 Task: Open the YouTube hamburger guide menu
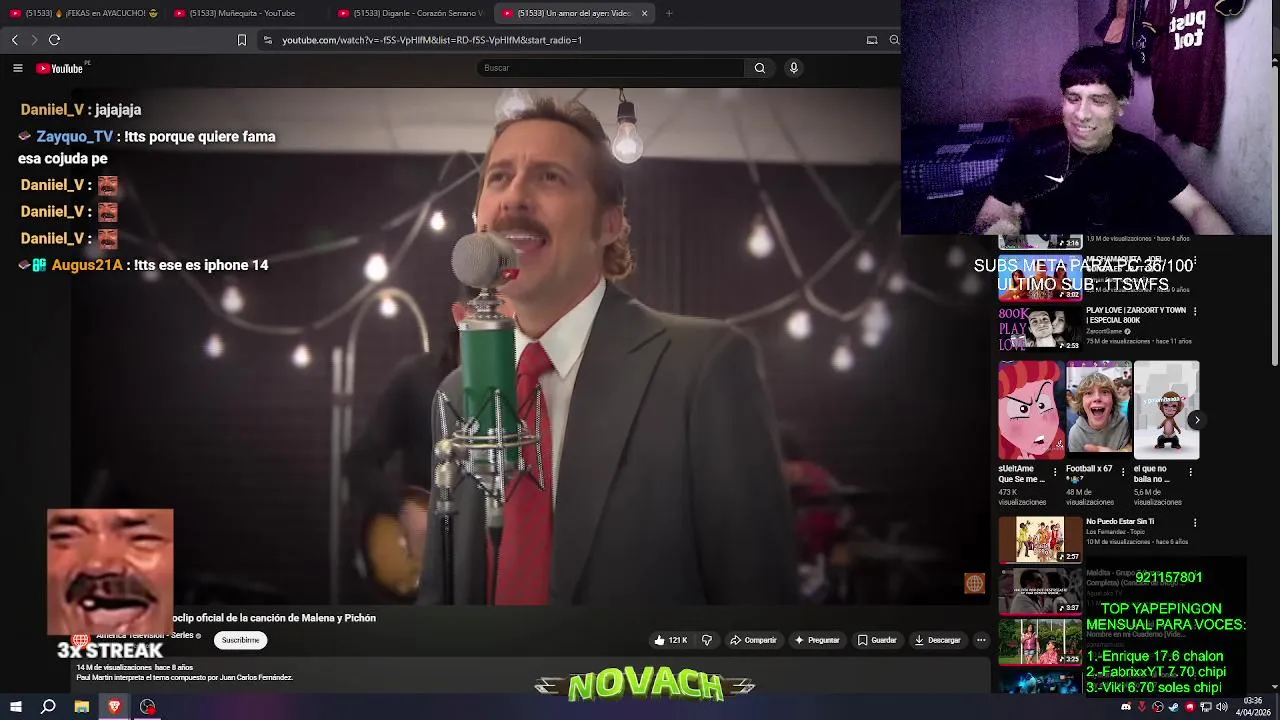click(17, 68)
